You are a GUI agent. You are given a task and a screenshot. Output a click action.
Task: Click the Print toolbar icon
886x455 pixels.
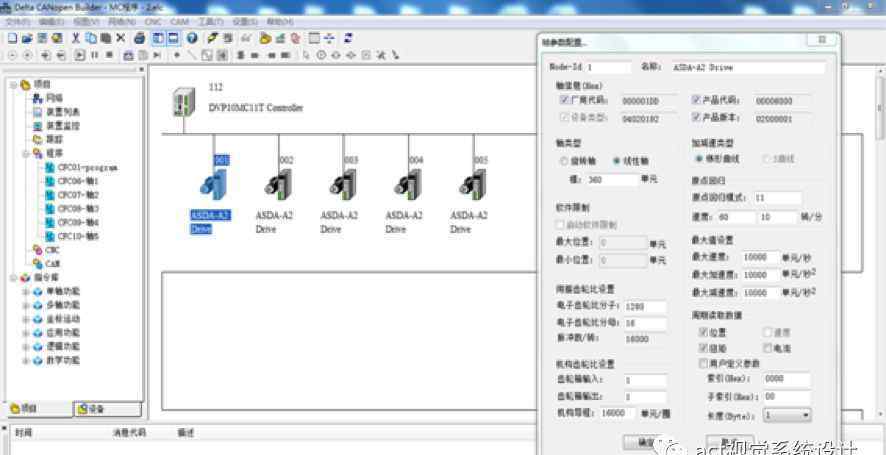coord(140,38)
